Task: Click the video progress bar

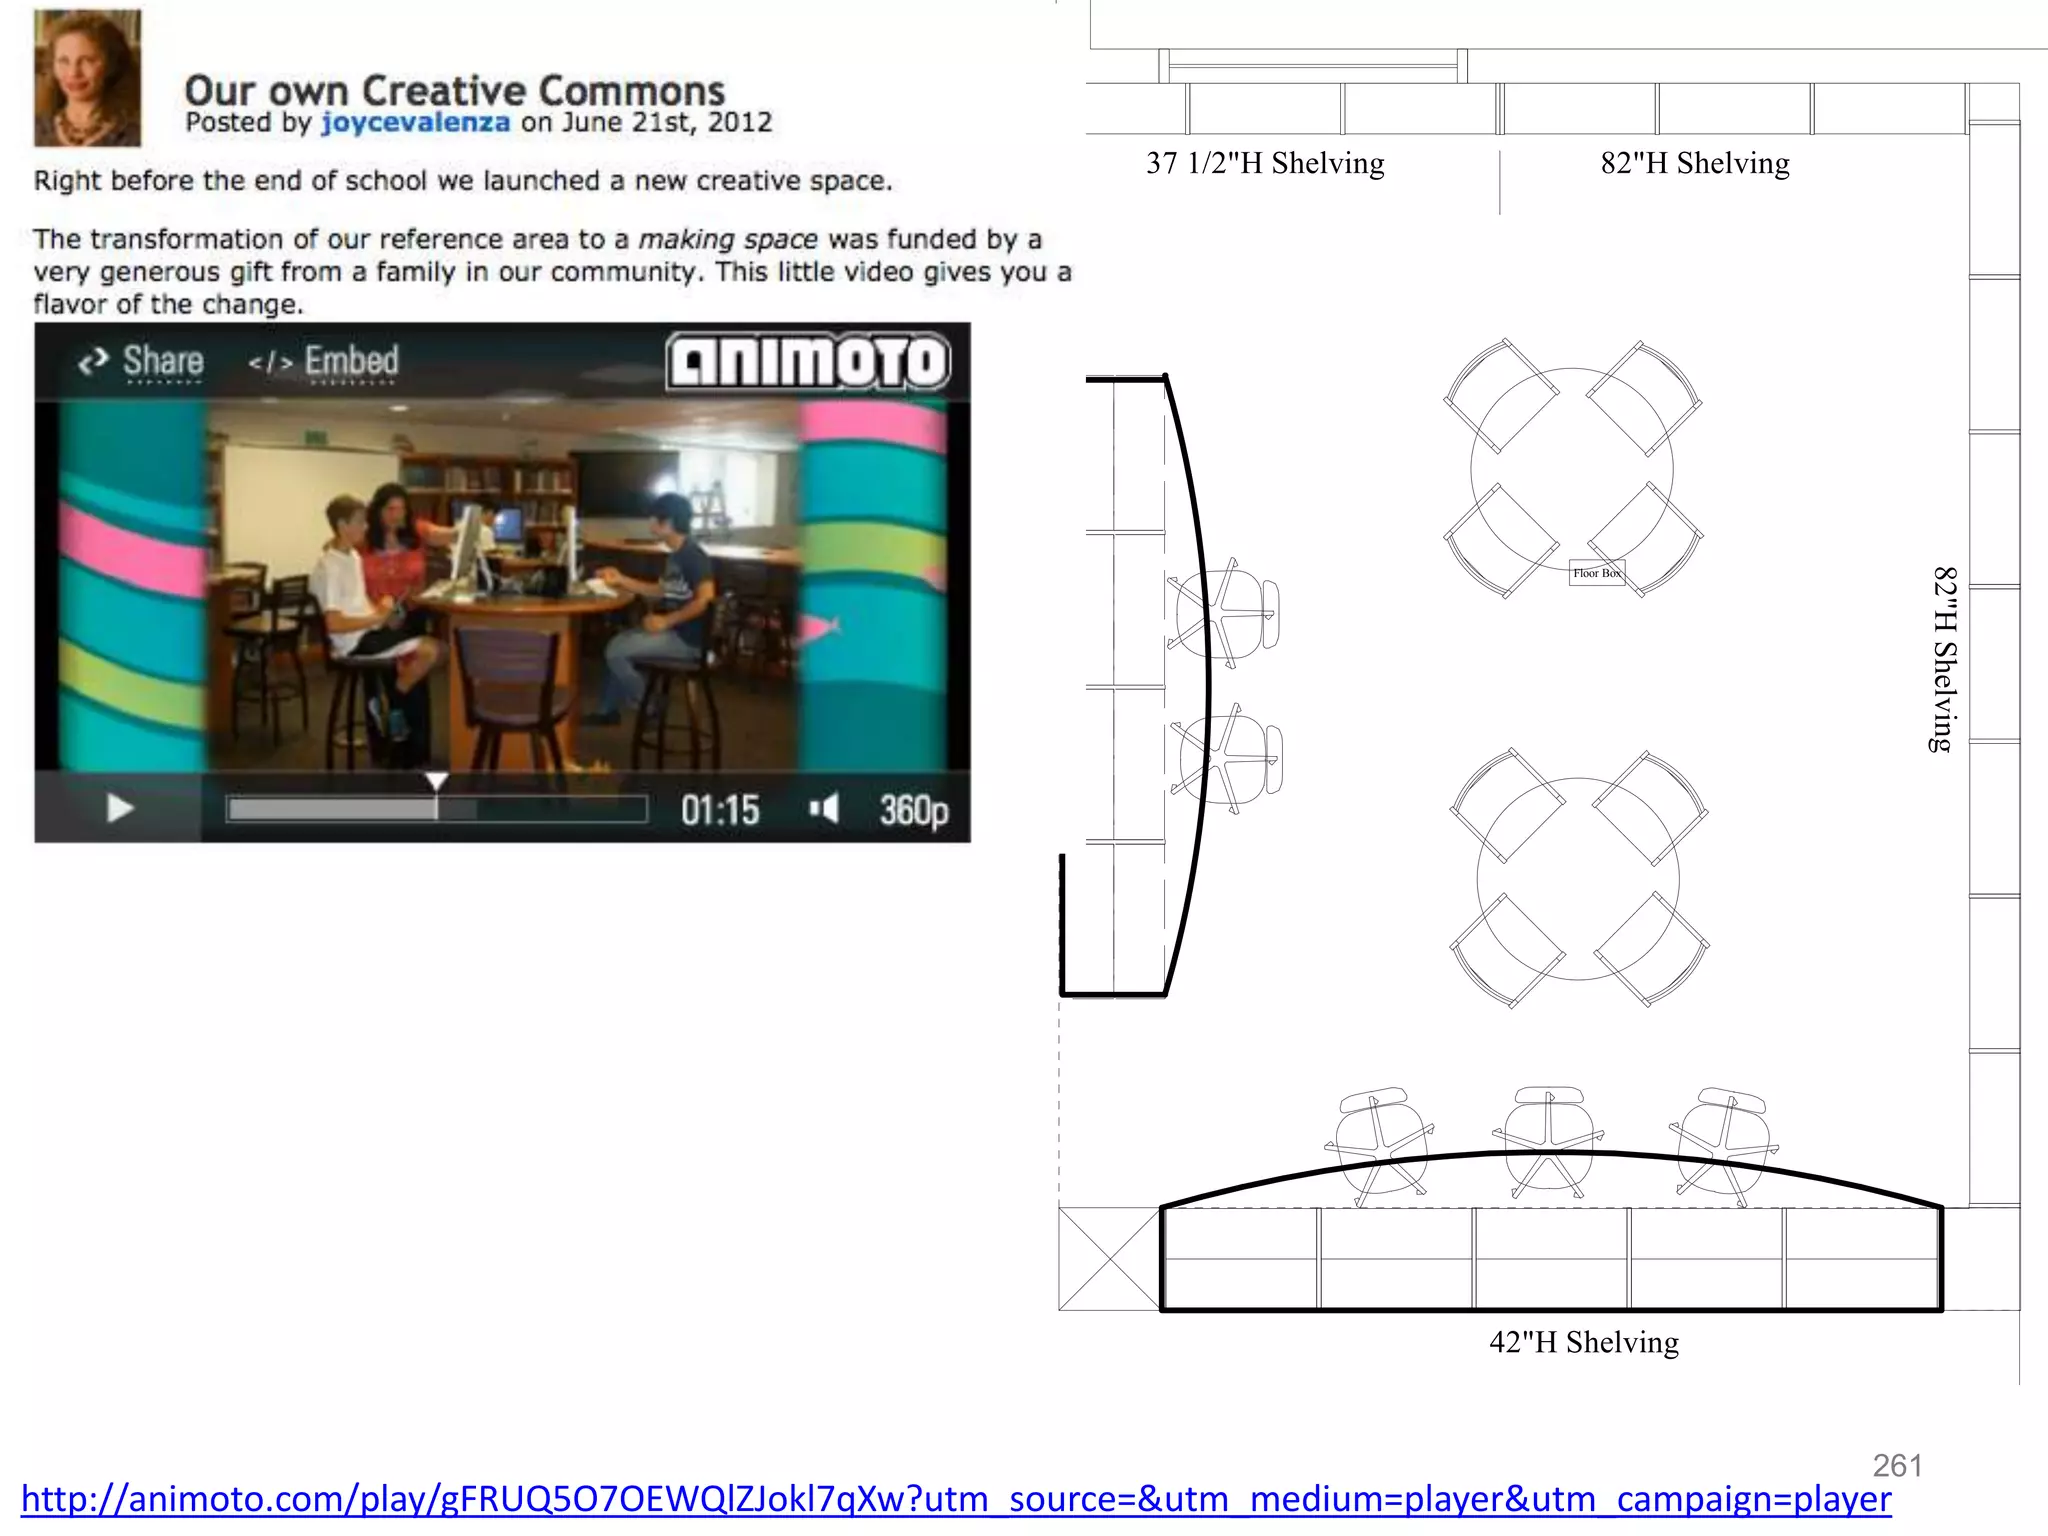Action: pyautogui.click(x=436, y=809)
